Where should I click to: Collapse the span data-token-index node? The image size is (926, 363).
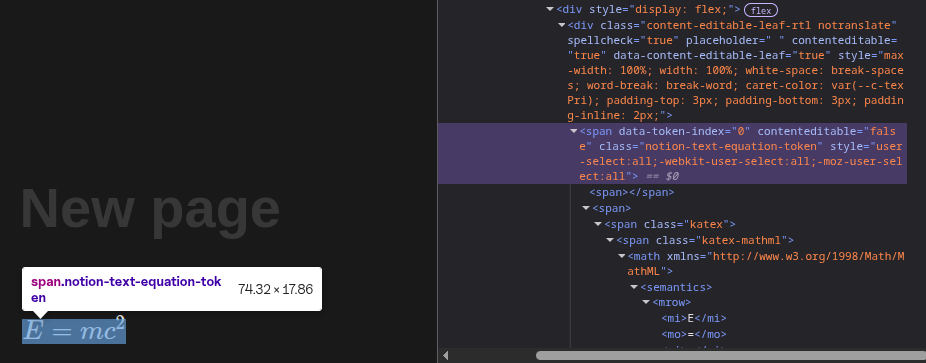[573, 132]
